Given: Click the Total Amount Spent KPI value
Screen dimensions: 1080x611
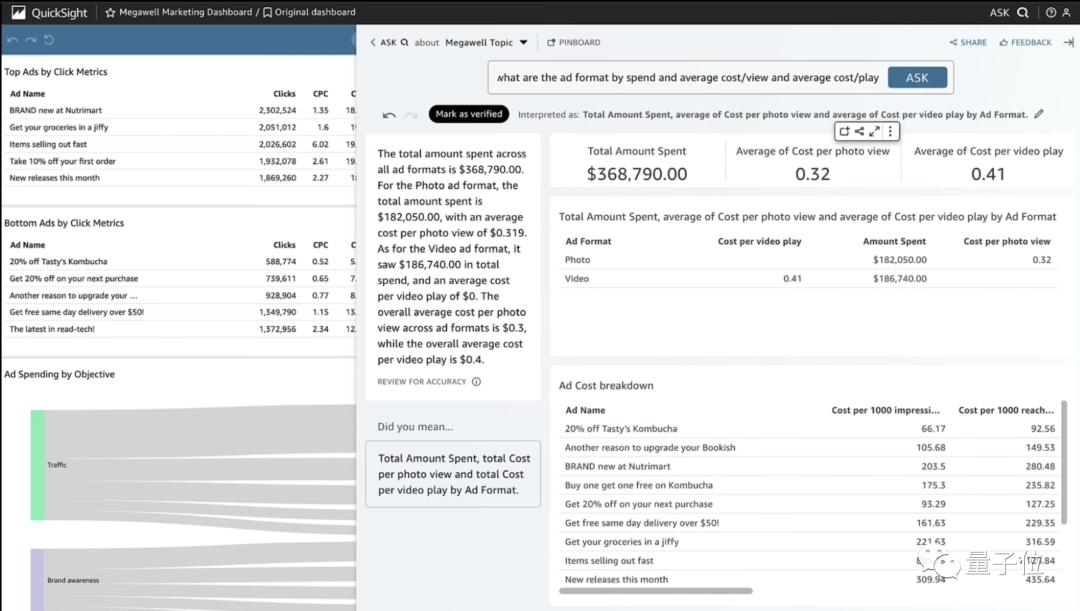Looking at the screenshot, I should click(x=637, y=174).
